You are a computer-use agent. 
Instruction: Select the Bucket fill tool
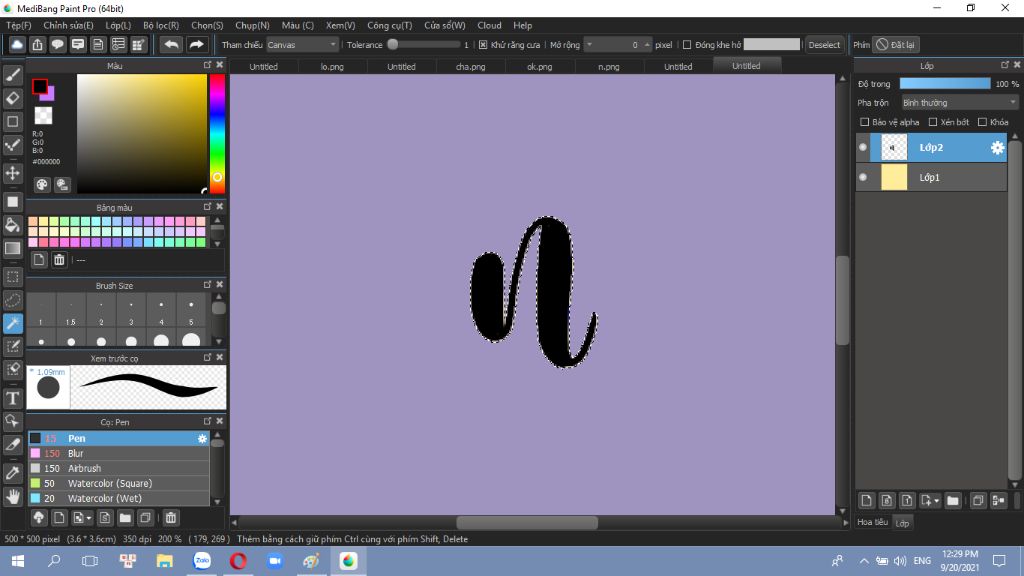tap(12, 225)
